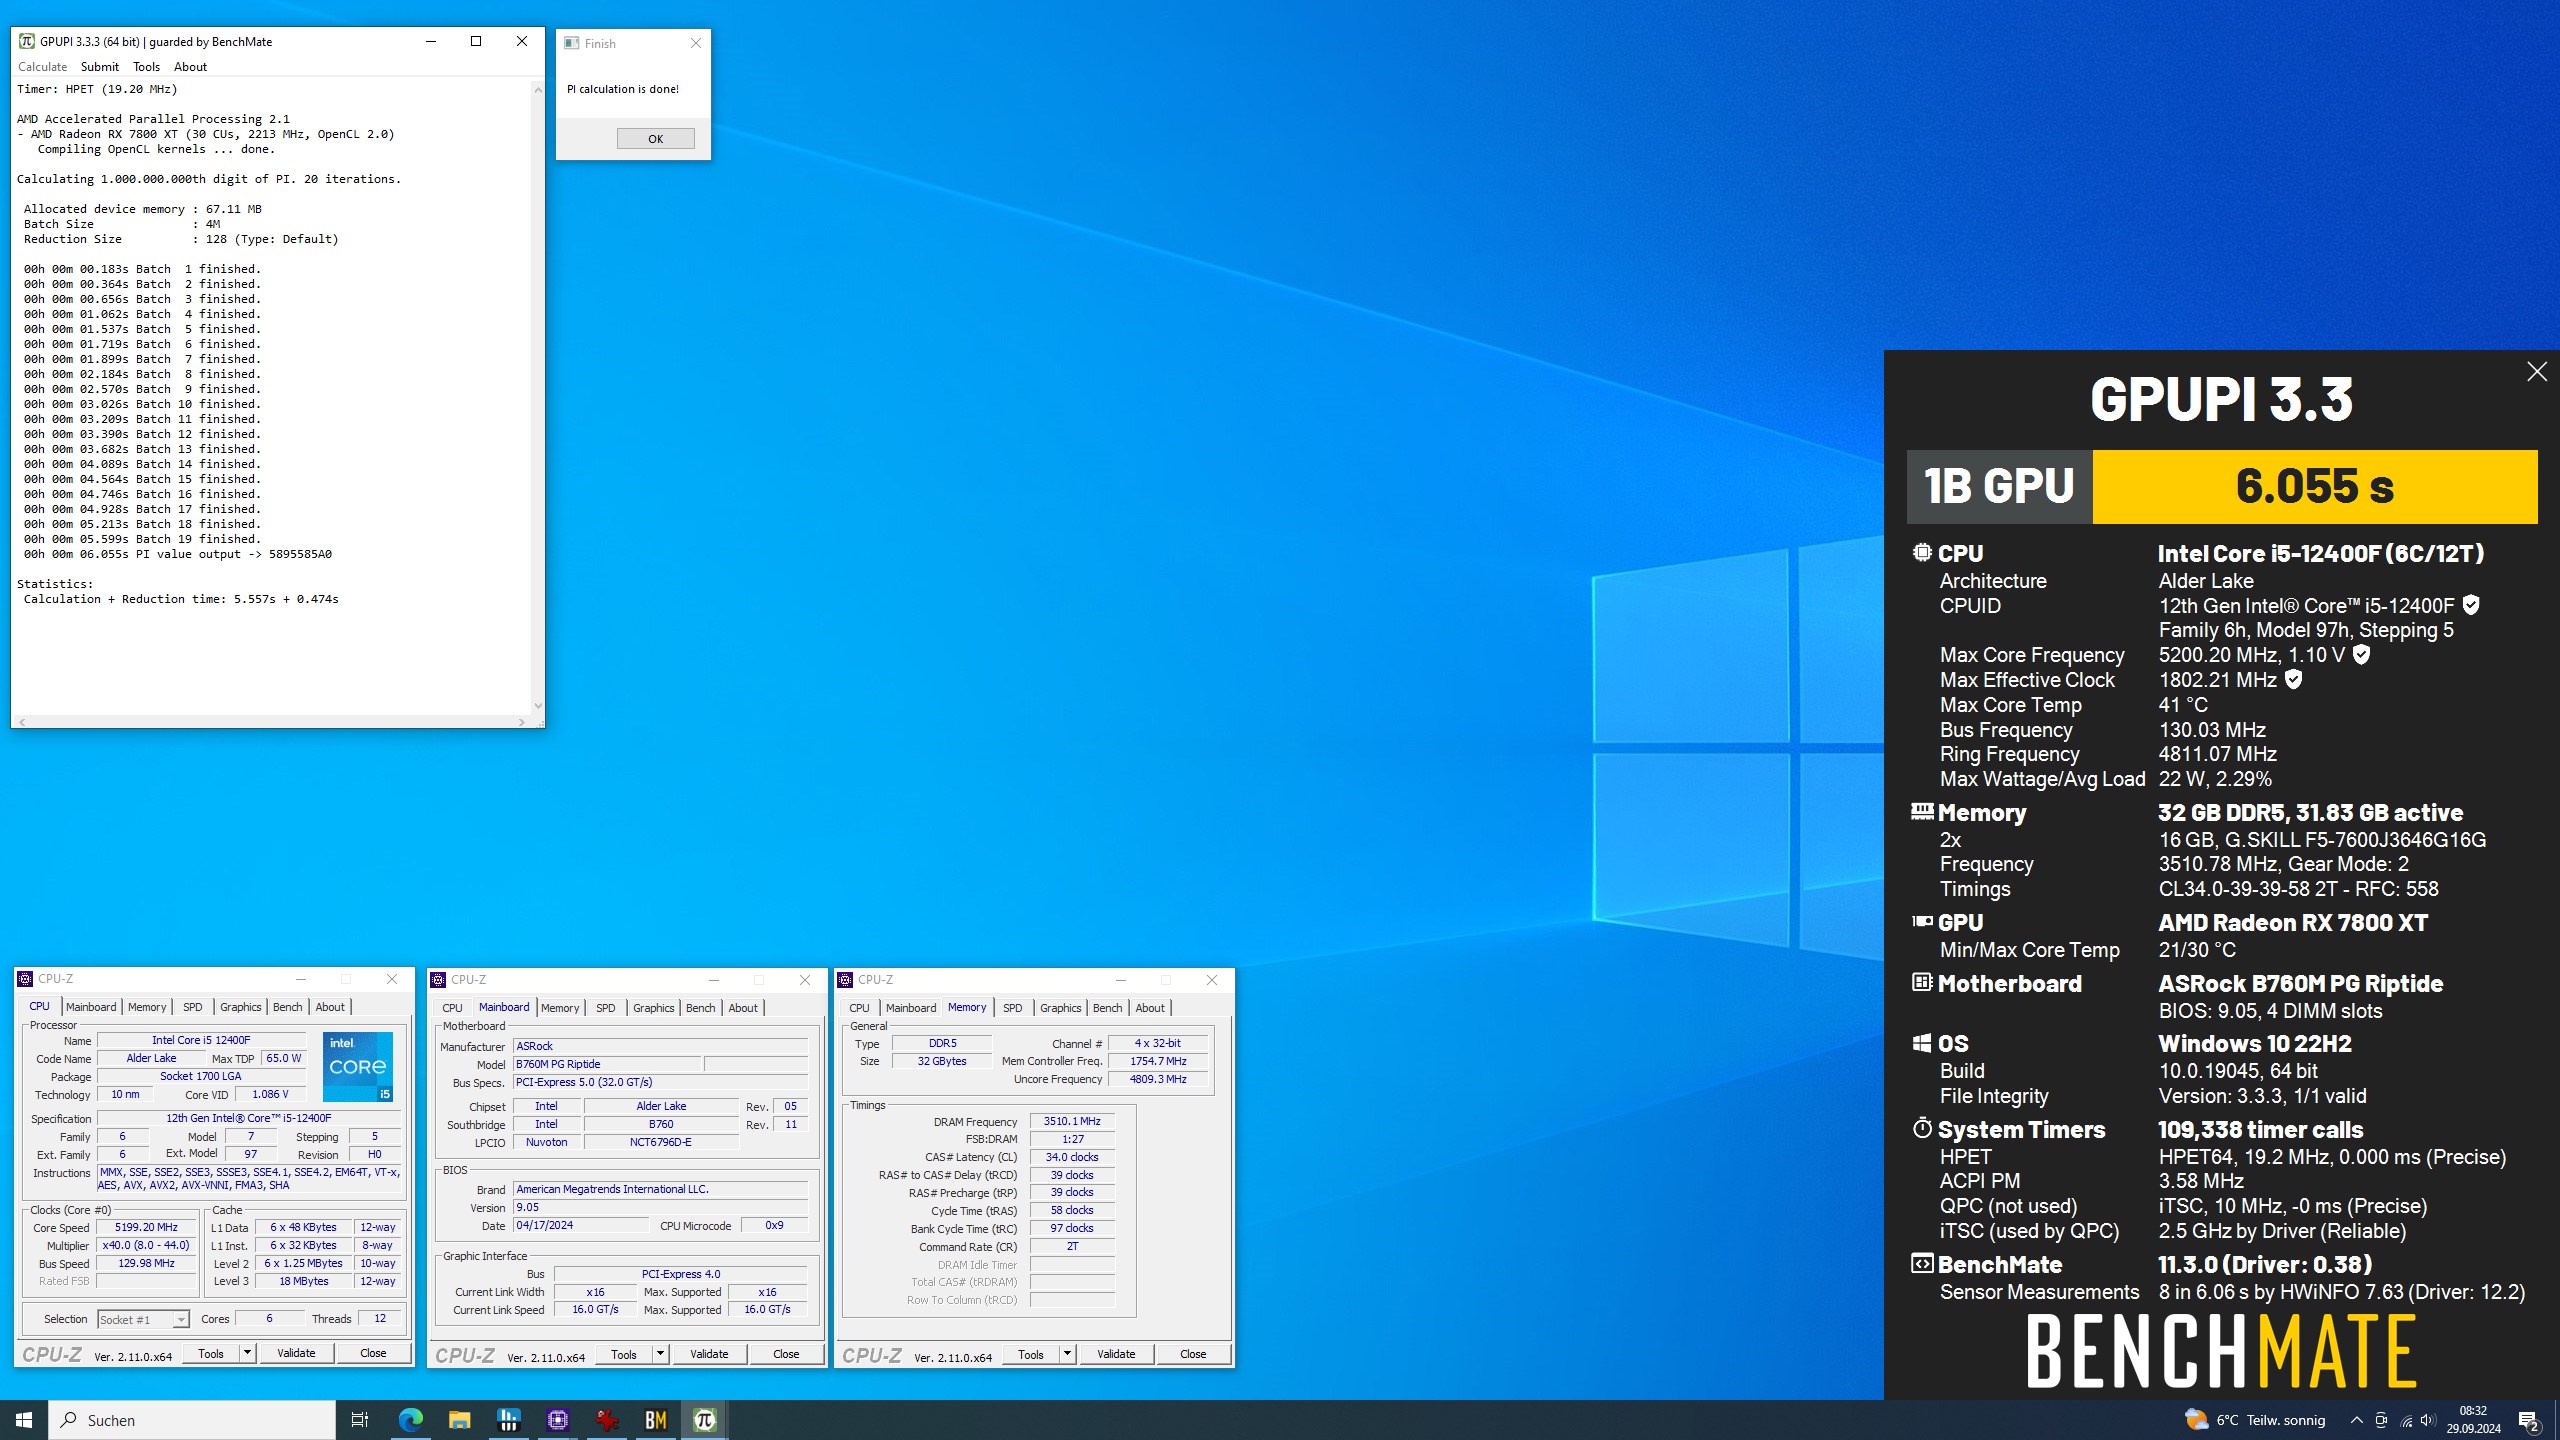Expand Tools dropdown arrow in Mainboard CPU-Z window
The height and width of the screenshot is (1440, 2560).
click(x=661, y=1354)
